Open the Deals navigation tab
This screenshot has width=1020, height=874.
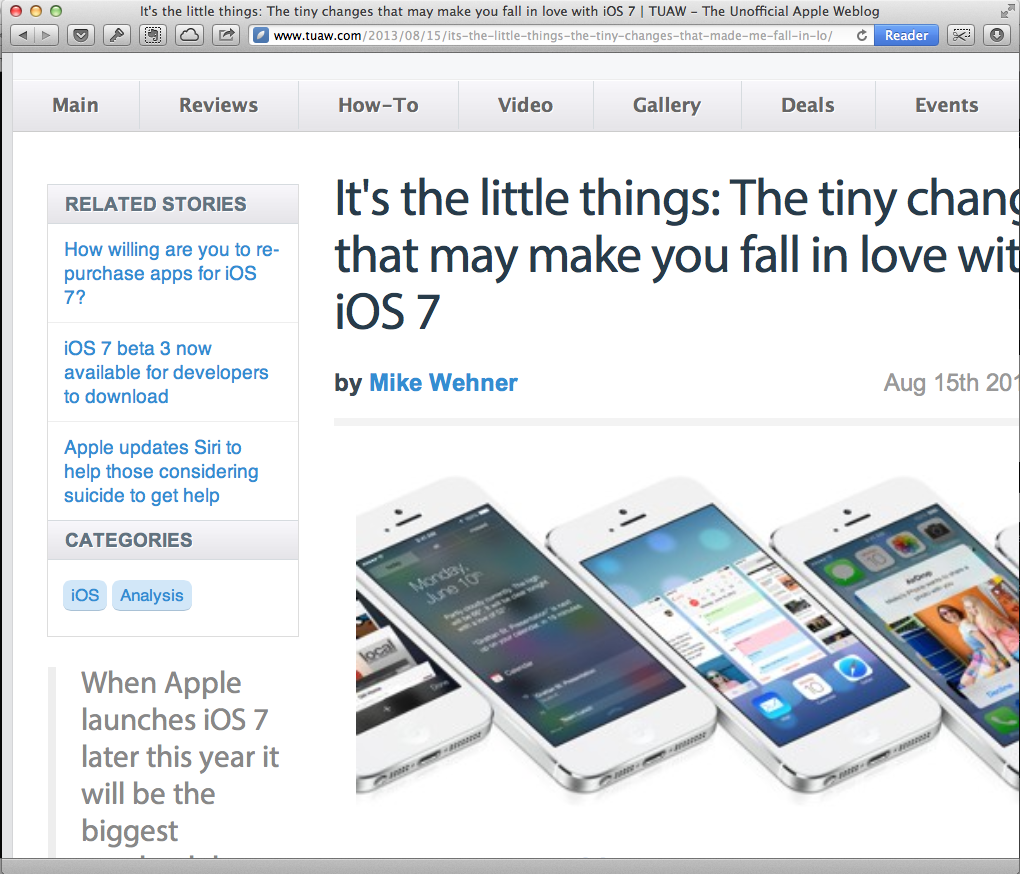coord(808,105)
